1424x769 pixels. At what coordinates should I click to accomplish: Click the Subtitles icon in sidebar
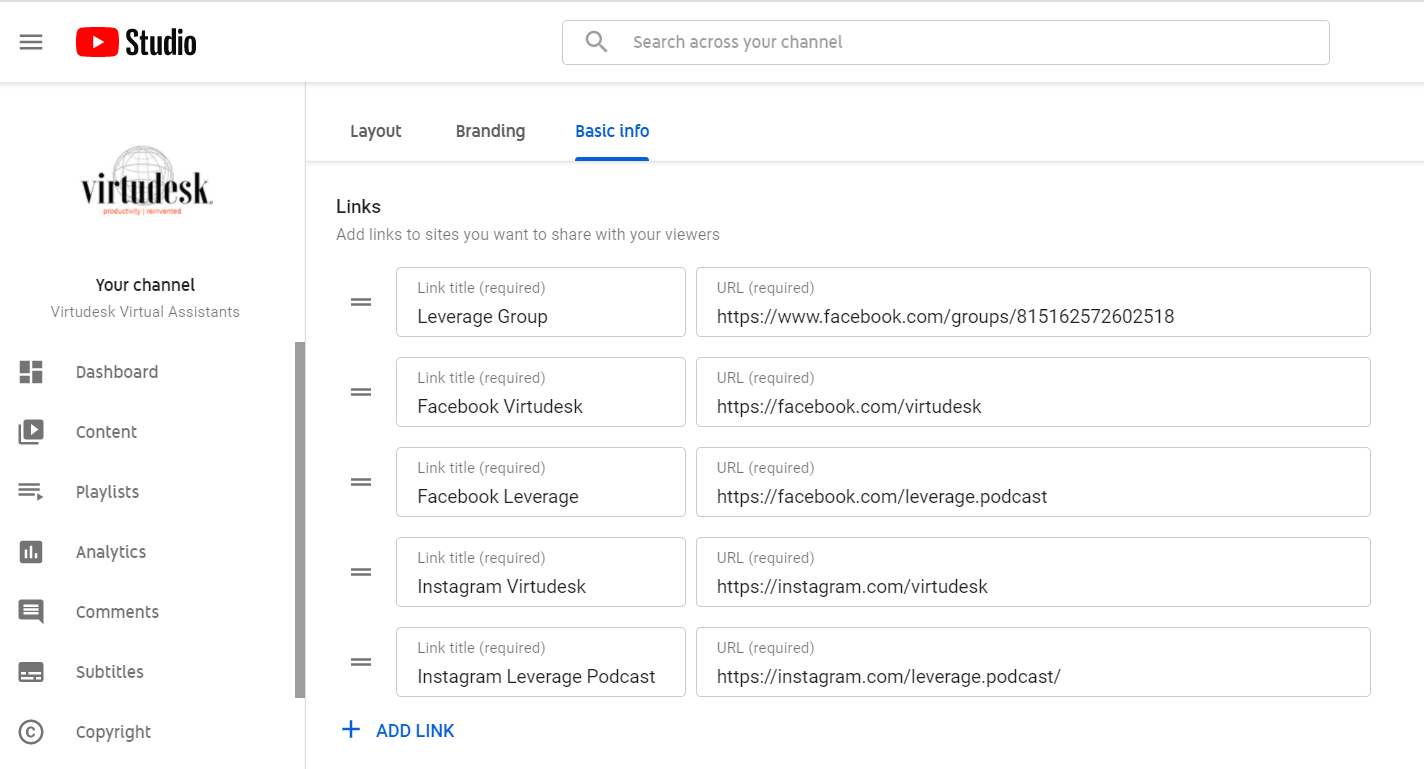(x=31, y=672)
